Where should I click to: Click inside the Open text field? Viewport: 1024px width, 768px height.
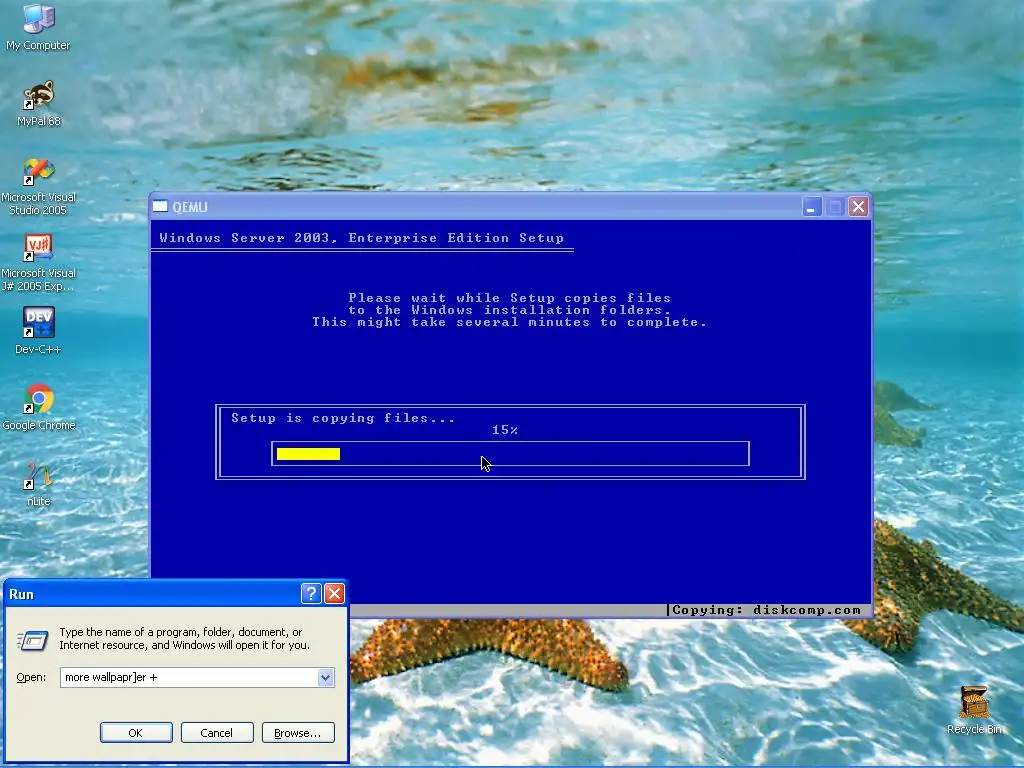(189, 677)
